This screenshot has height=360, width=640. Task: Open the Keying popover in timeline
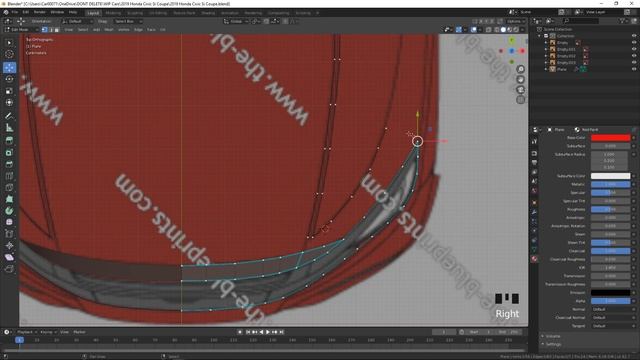pyautogui.click(x=48, y=332)
